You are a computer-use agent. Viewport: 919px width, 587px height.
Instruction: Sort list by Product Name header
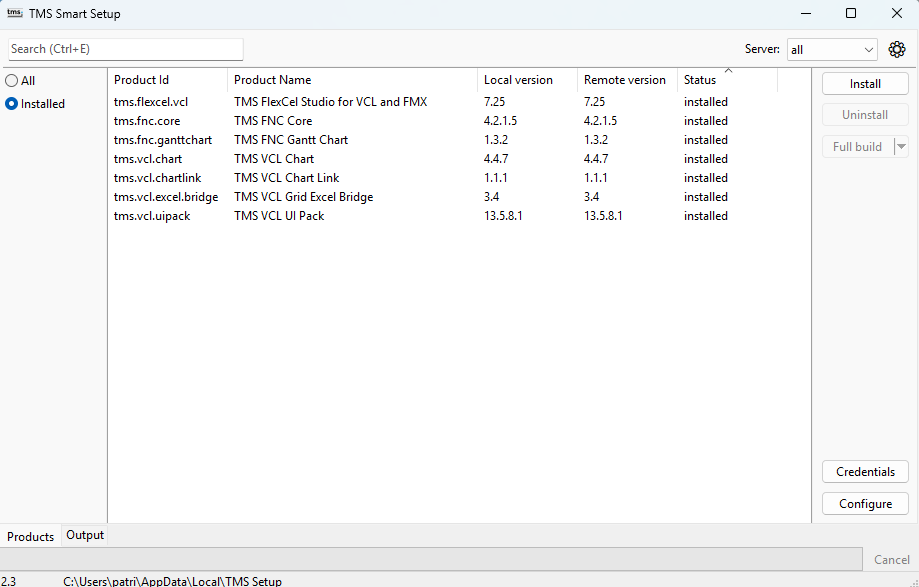(272, 80)
